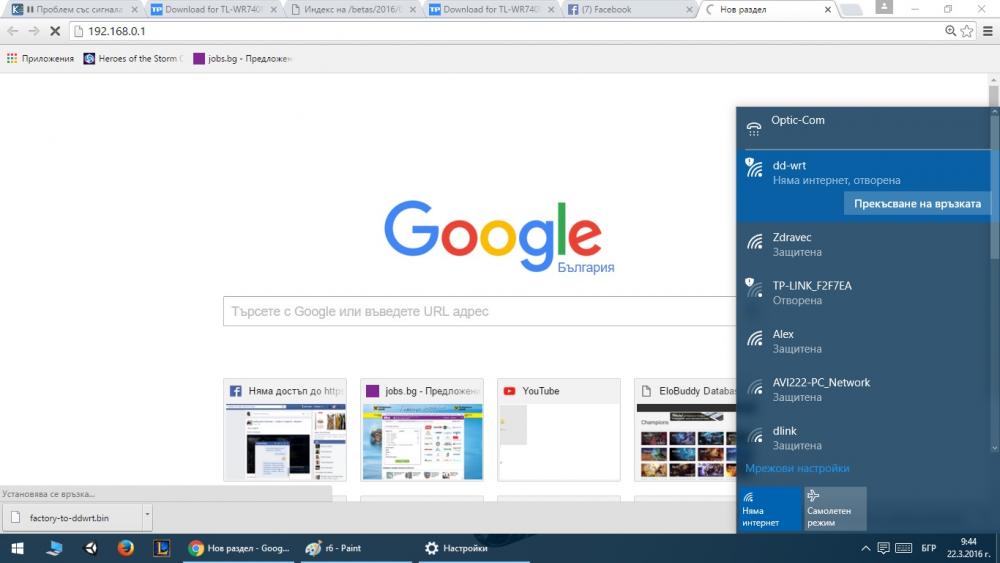Select the TP-LINK_F2F7EA network
This screenshot has height=563, width=1000.
tap(864, 293)
